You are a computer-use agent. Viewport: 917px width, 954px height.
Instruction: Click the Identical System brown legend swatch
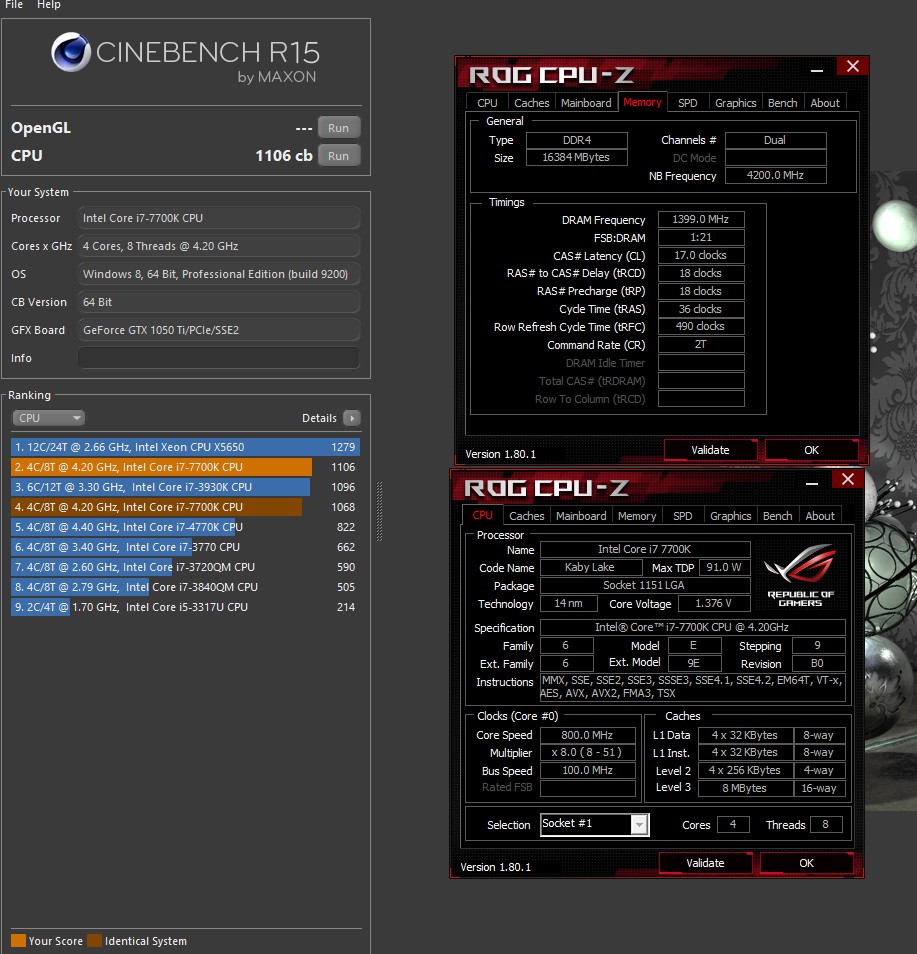point(94,940)
